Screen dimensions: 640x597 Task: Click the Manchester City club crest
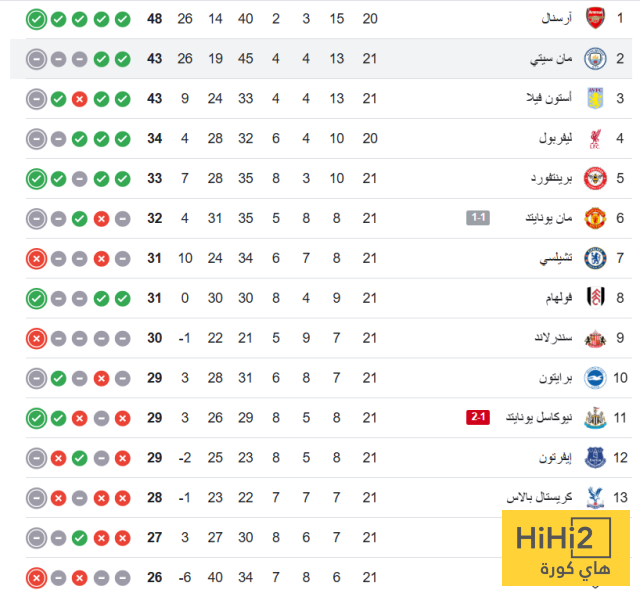pos(594,59)
